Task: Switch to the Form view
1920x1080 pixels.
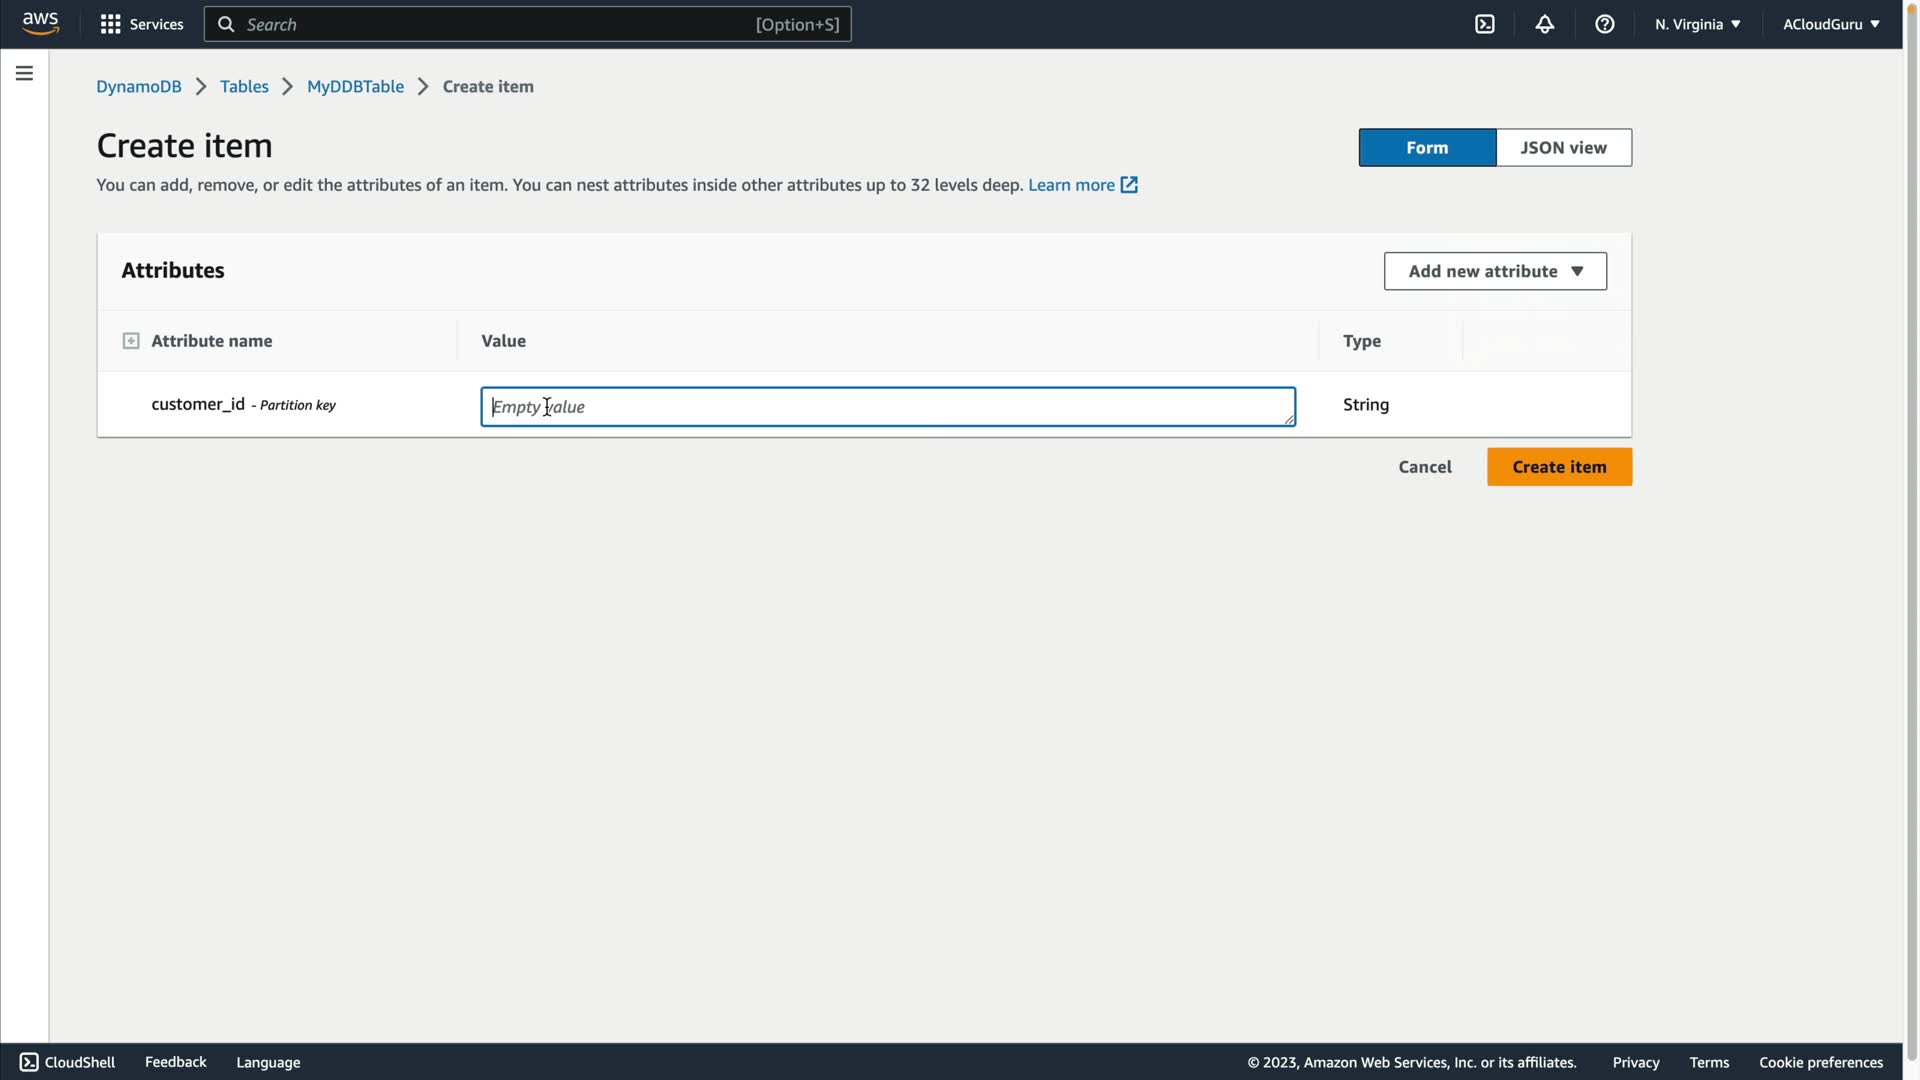Action: pos(1427,148)
